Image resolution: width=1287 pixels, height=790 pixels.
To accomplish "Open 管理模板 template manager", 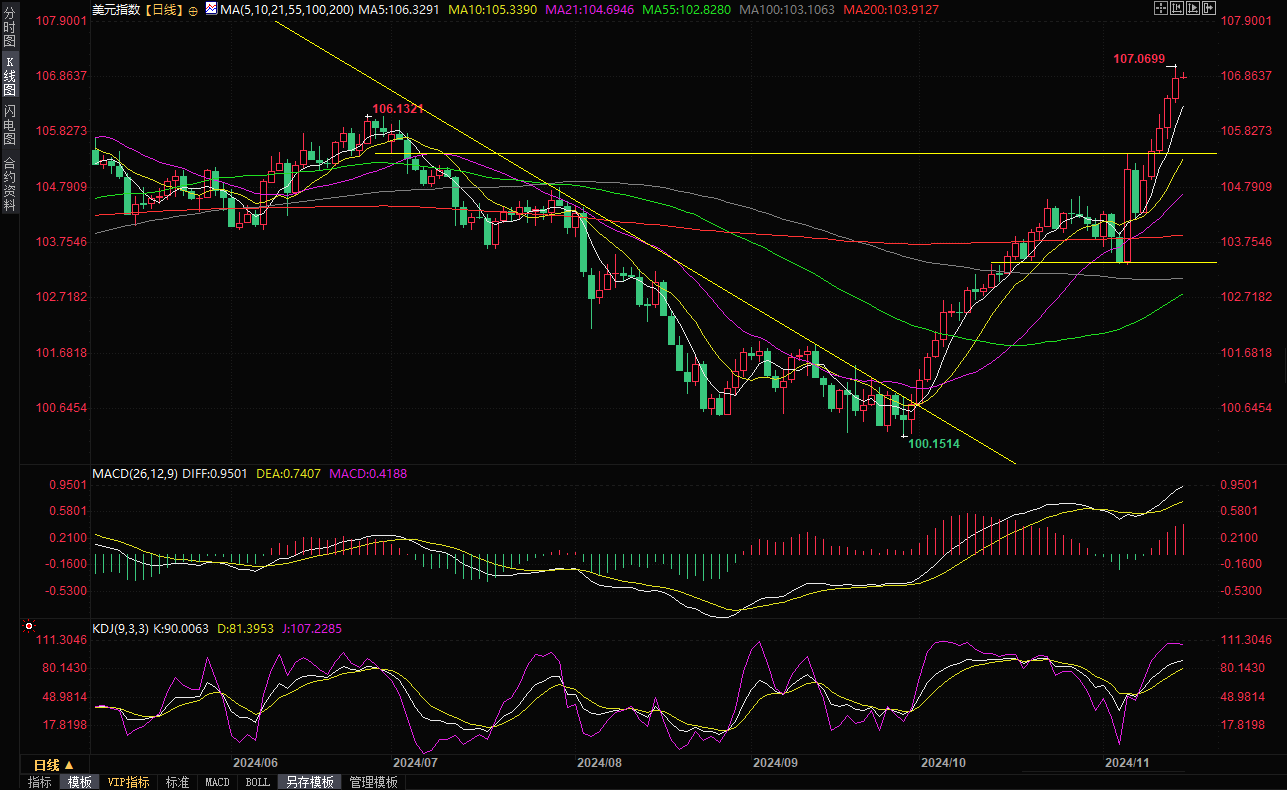I will pyautogui.click(x=373, y=782).
